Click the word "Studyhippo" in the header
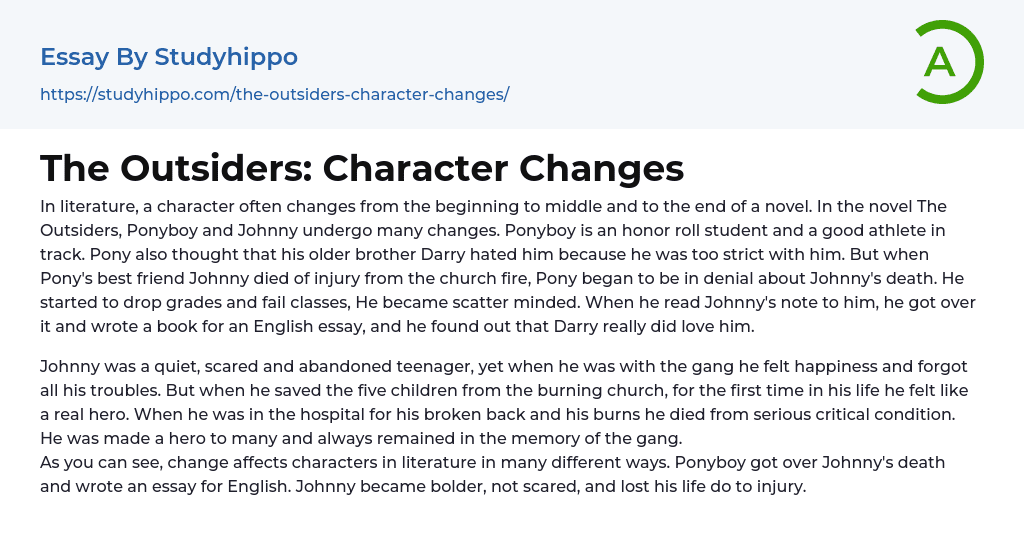The height and width of the screenshot is (555, 1024). [x=226, y=57]
